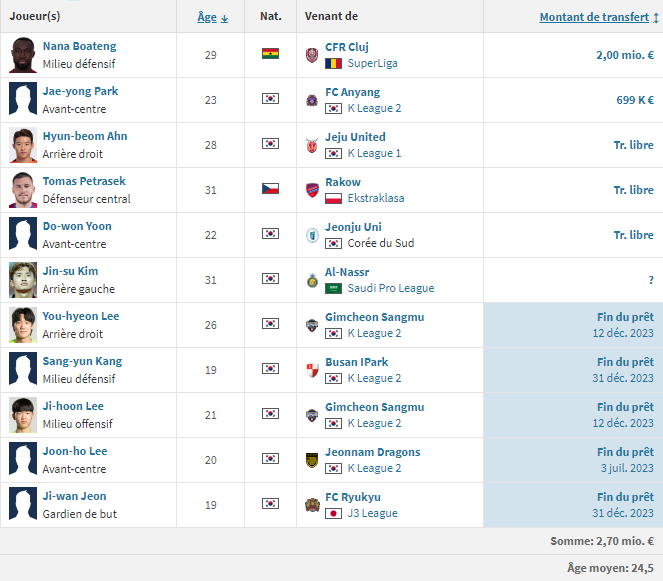Screen dimensions: 663x581
Task: Click the Jeonnam Dragons club crest
Action: pos(312,460)
